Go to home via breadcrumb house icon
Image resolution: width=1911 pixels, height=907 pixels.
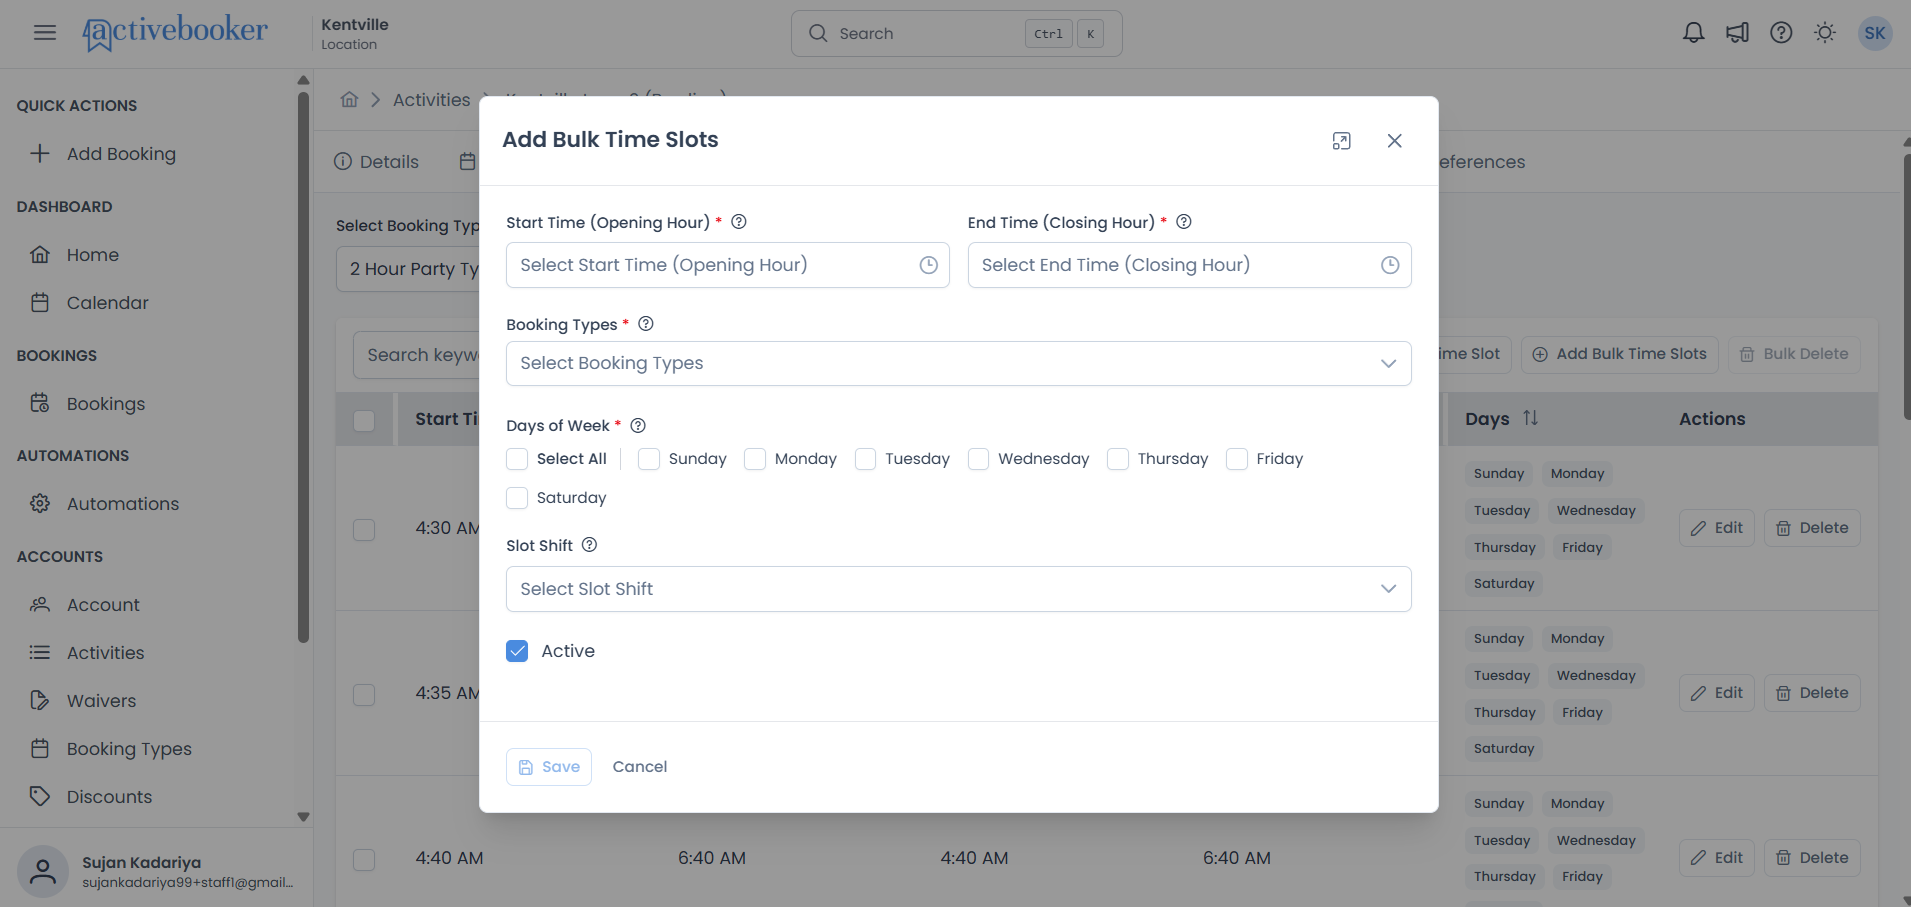tap(349, 100)
